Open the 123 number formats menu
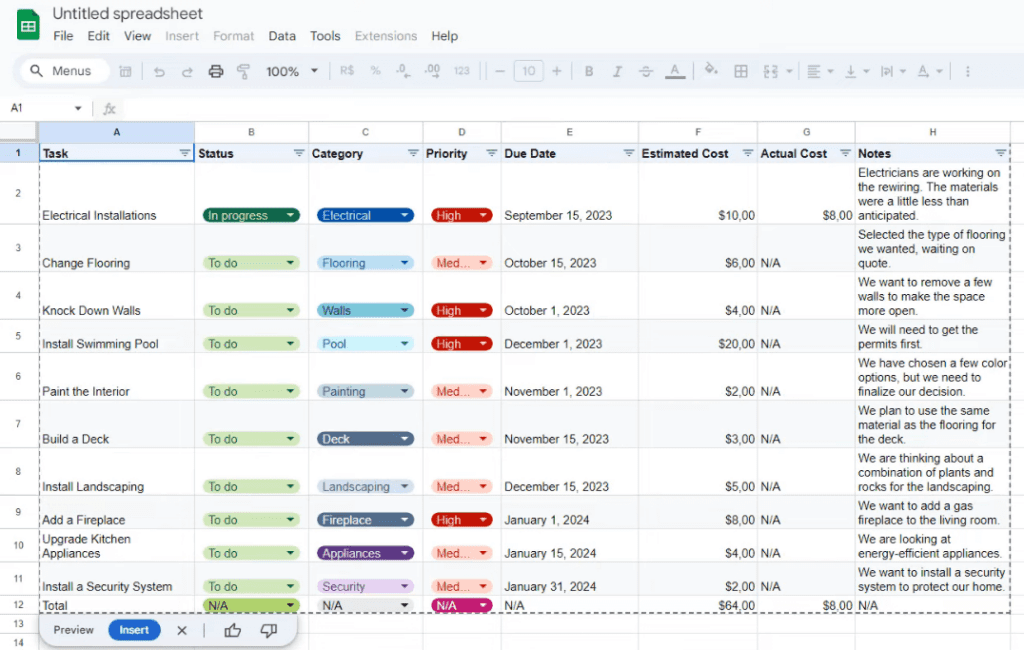The height and width of the screenshot is (650, 1024). pyautogui.click(x=462, y=71)
